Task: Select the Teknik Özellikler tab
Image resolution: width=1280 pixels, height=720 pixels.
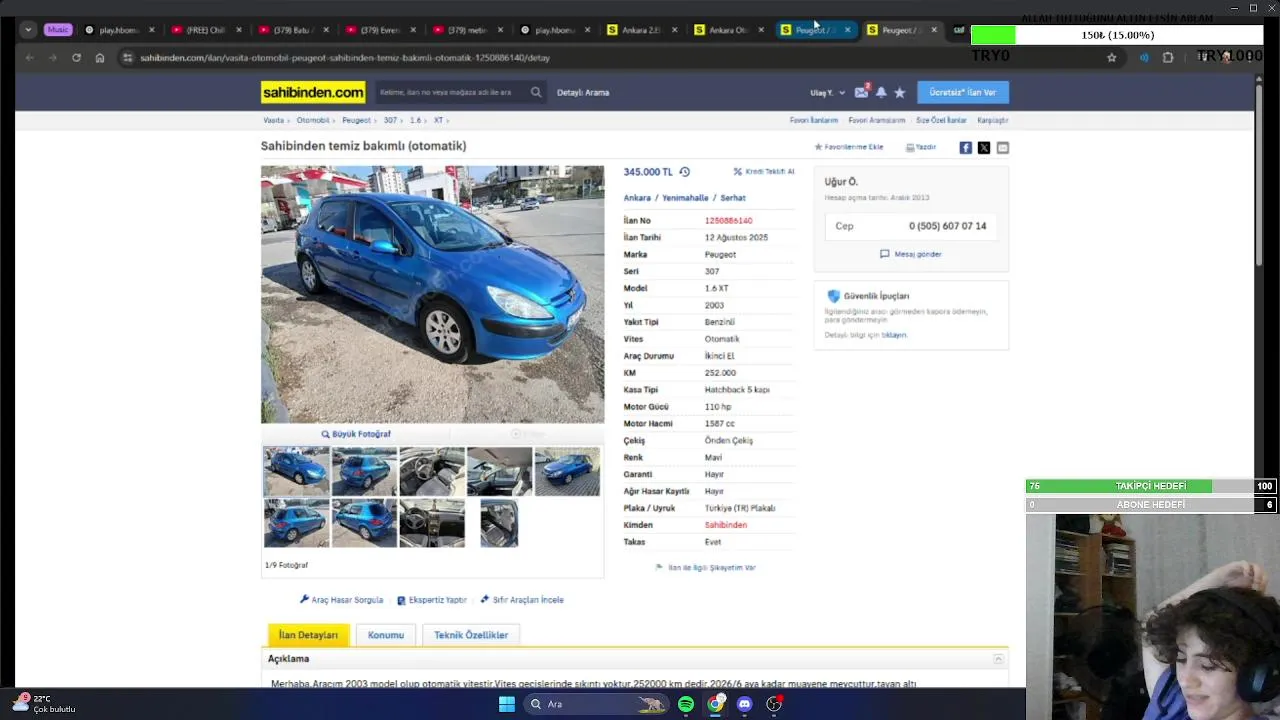Action: pos(471,635)
